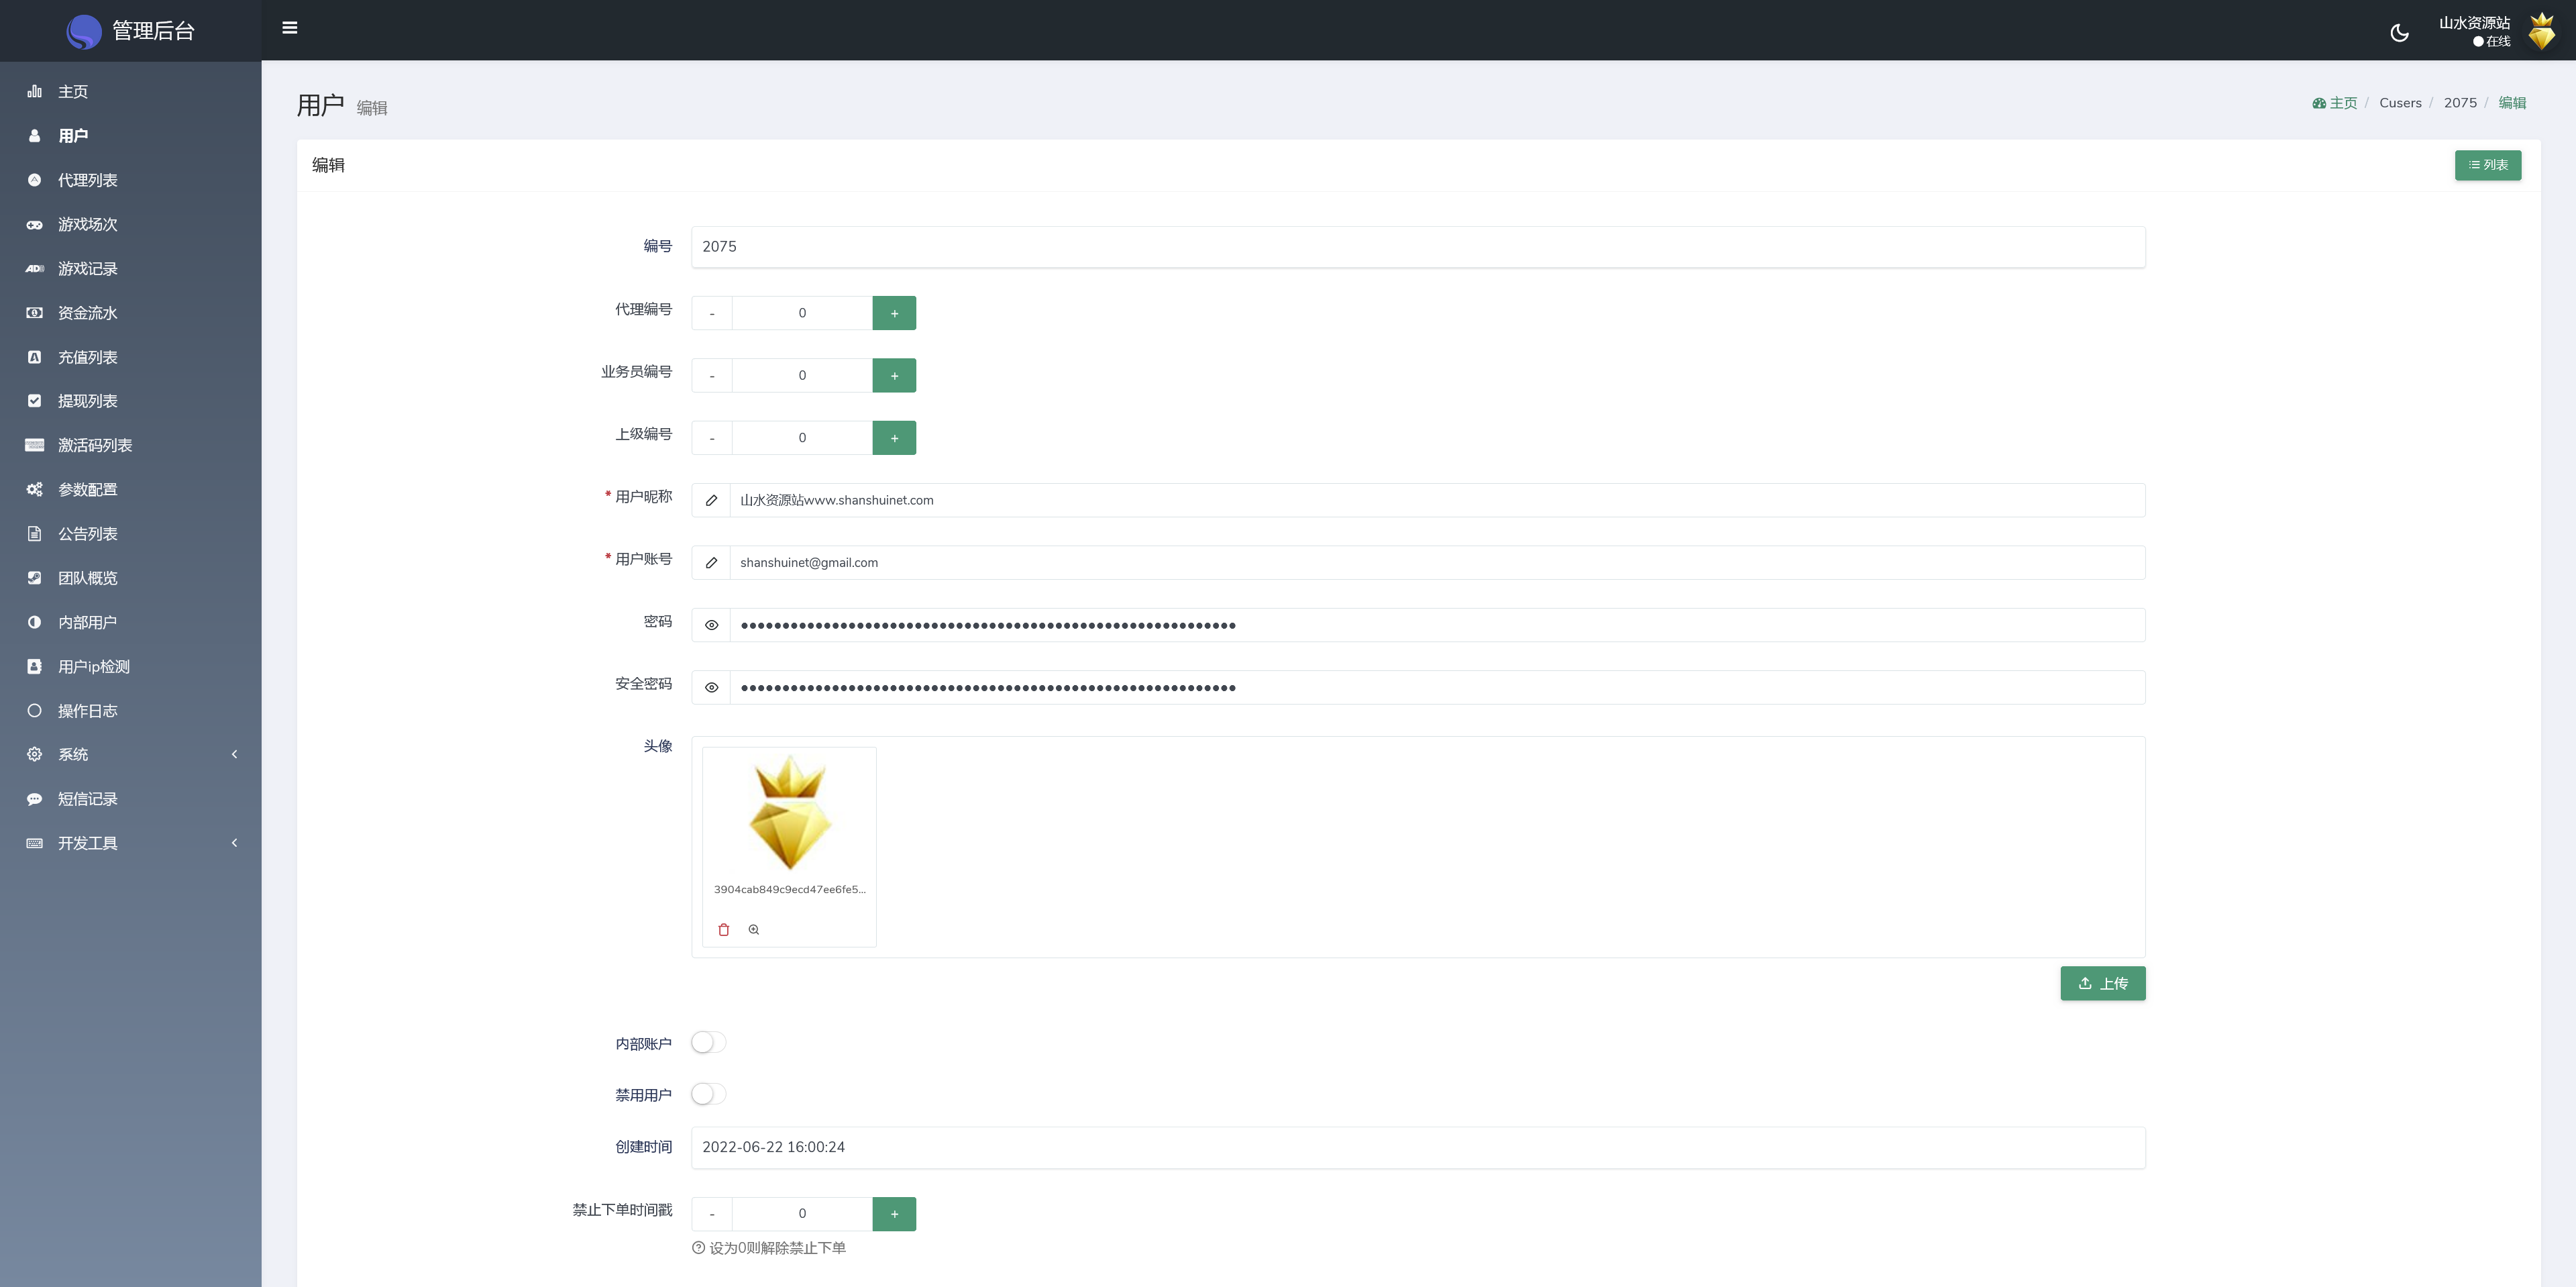Increase 代理编号 with plus button
The image size is (2576, 1287).
click(x=894, y=313)
